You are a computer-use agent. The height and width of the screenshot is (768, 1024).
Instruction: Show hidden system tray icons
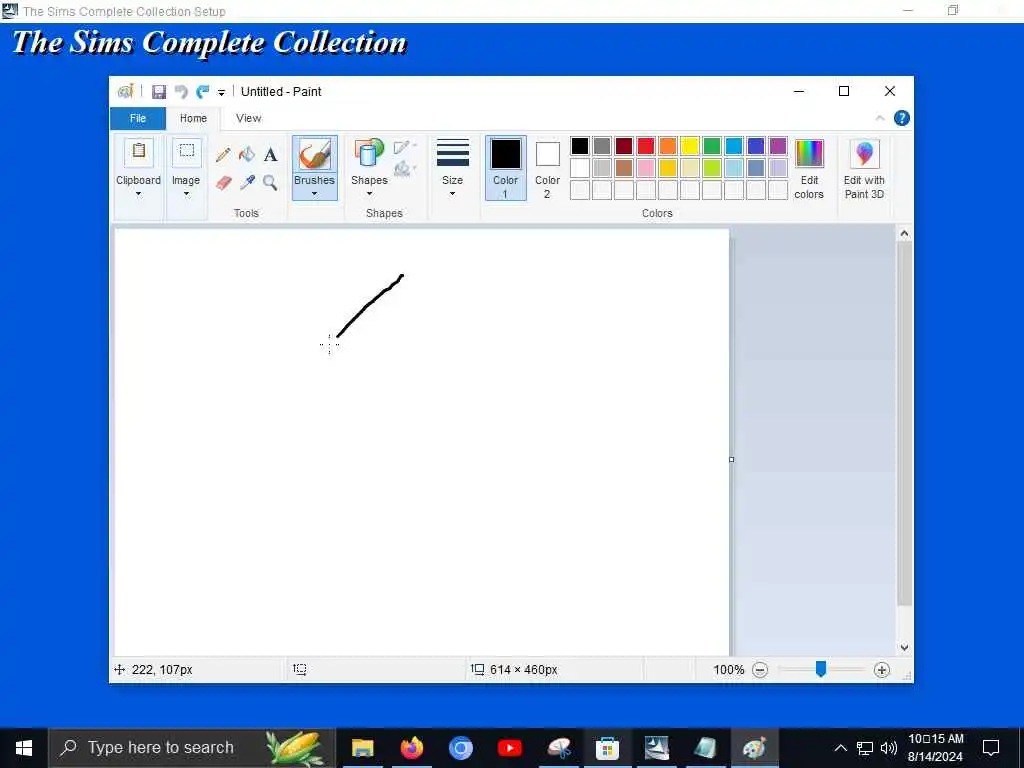coord(840,748)
